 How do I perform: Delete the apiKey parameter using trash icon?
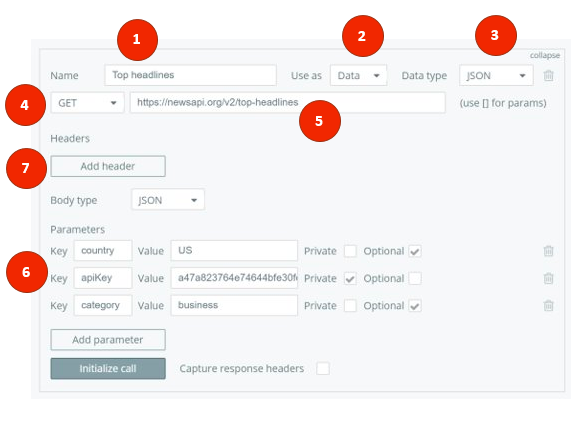(x=548, y=278)
